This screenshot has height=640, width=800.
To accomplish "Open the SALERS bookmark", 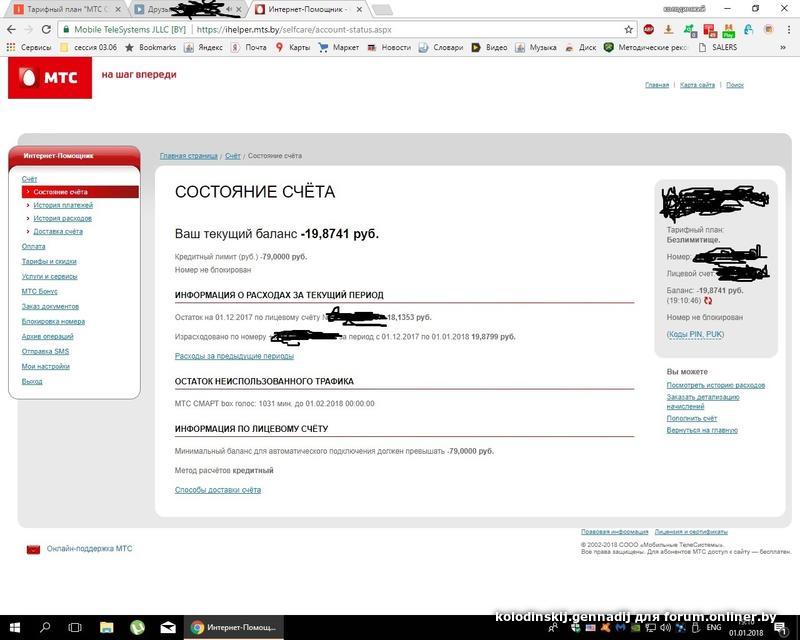I will pos(717,47).
